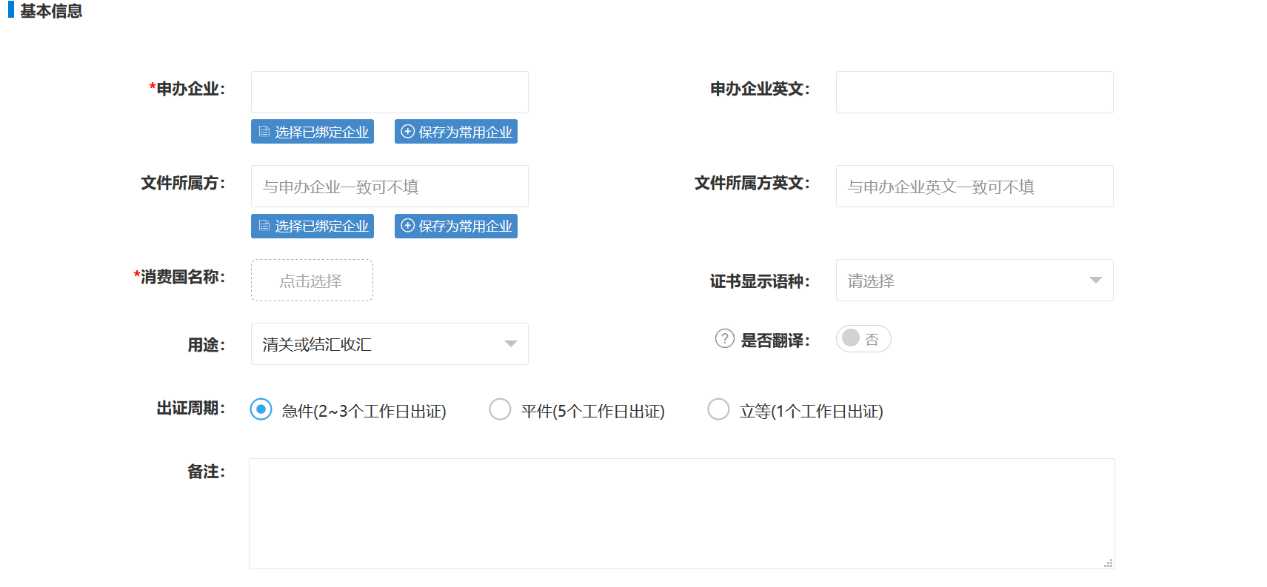
Task: Focus the 文件所属方英文 input field
Action: click(x=975, y=186)
